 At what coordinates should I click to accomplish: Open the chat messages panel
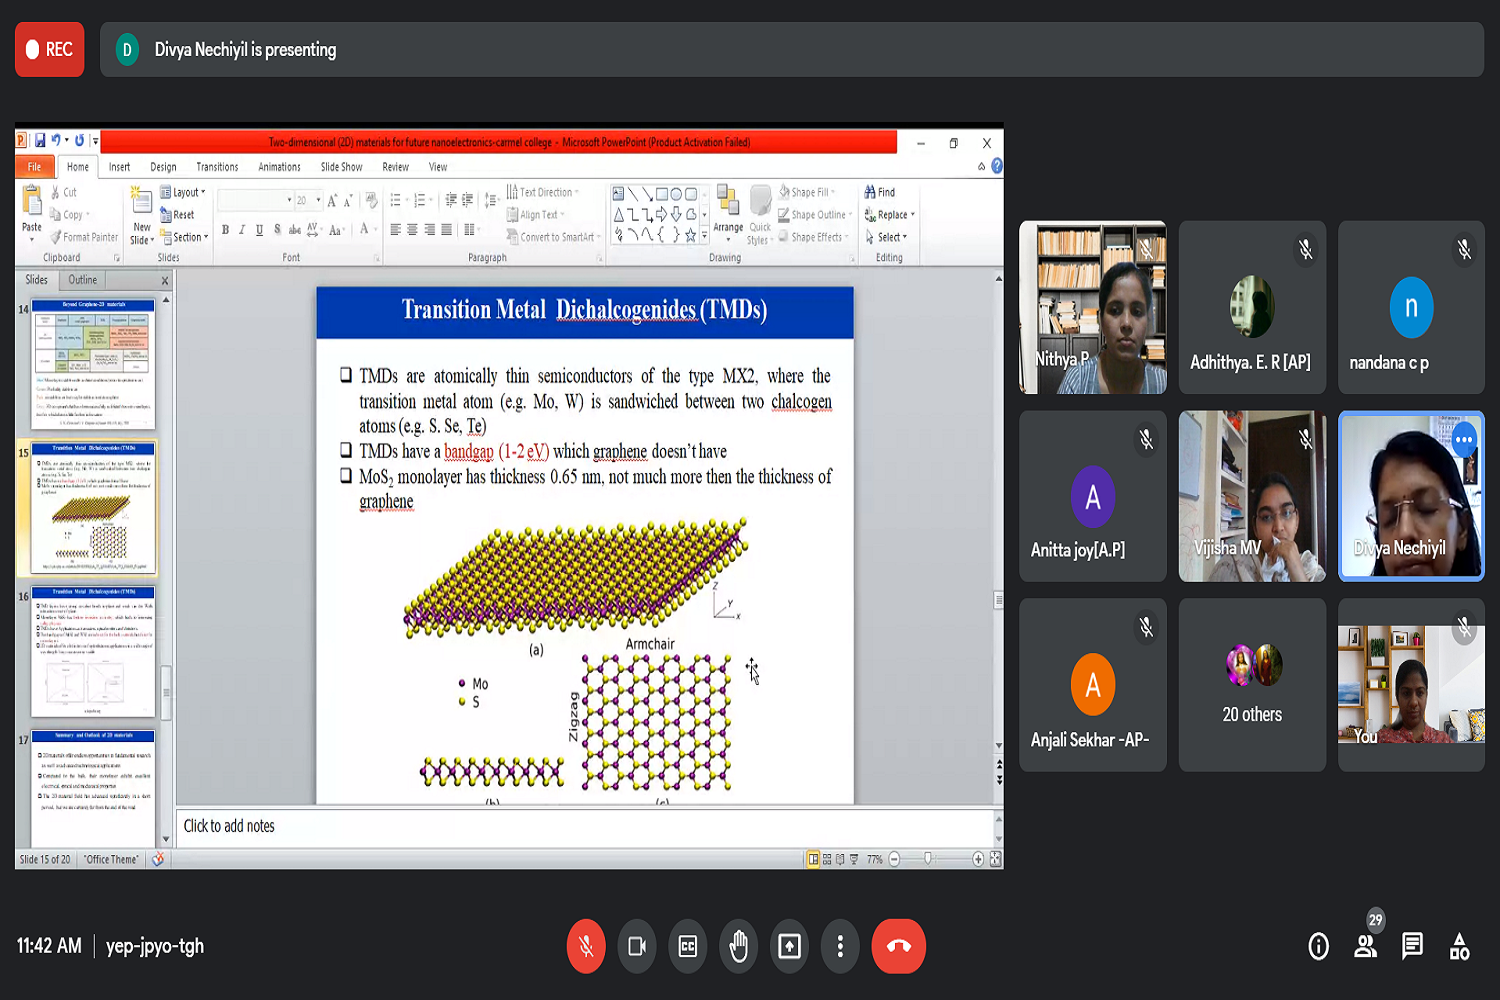tap(1412, 946)
